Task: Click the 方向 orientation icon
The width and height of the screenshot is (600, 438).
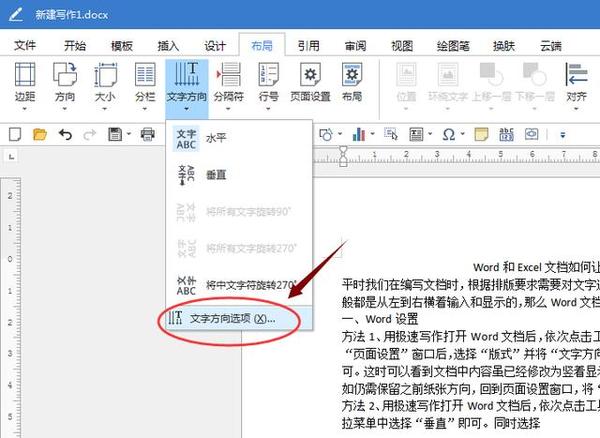Action: pyautogui.click(x=65, y=75)
